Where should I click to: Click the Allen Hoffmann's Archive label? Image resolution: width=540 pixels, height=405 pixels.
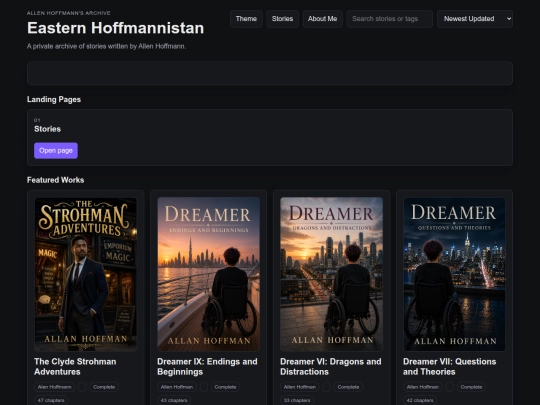click(x=69, y=13)
